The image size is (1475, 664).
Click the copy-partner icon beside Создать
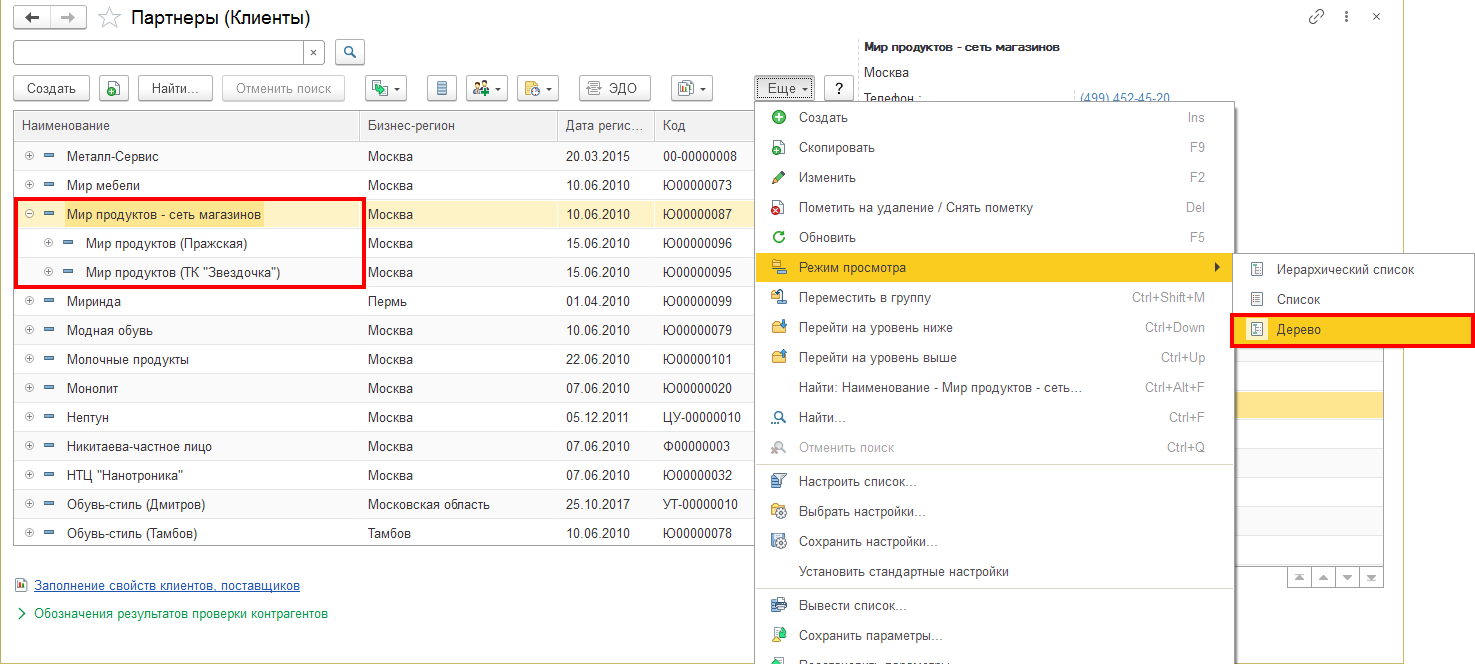pos(114,89)
